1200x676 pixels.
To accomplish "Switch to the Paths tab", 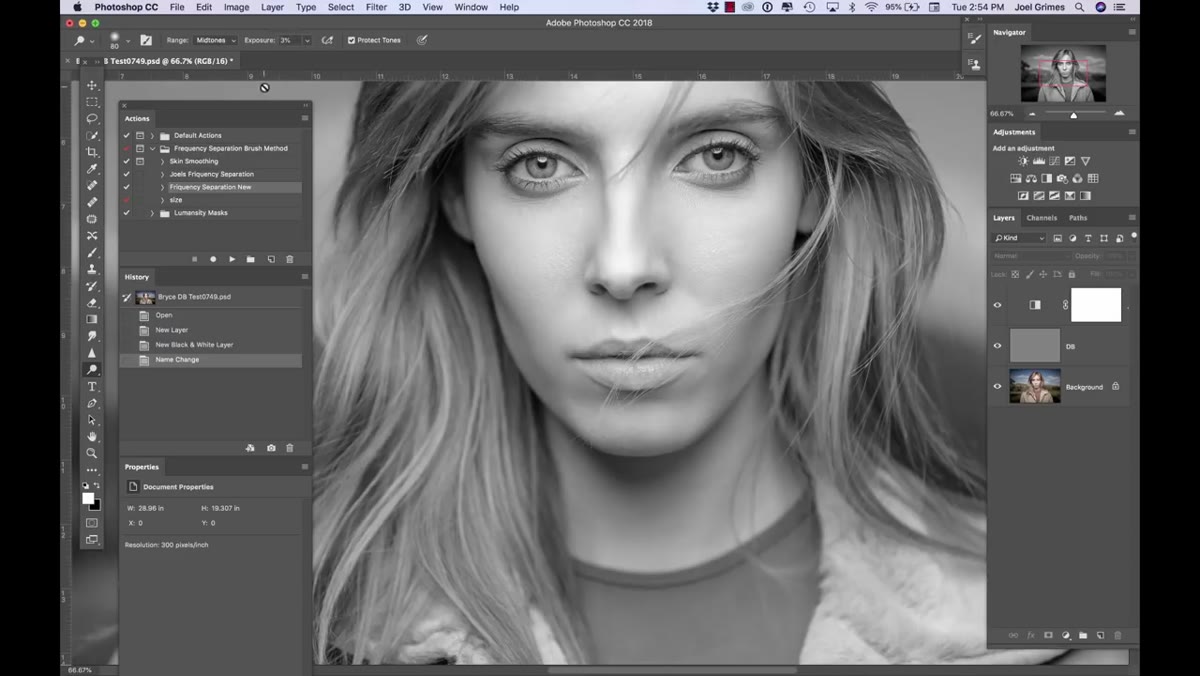I will click(x=1078, y=217).
